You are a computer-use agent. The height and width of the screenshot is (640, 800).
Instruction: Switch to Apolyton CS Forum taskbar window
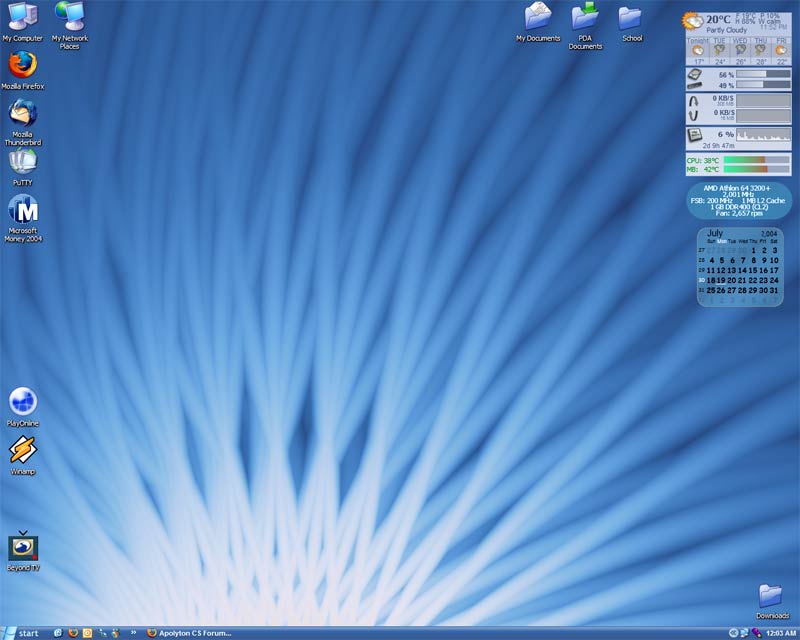coord(190,633)
